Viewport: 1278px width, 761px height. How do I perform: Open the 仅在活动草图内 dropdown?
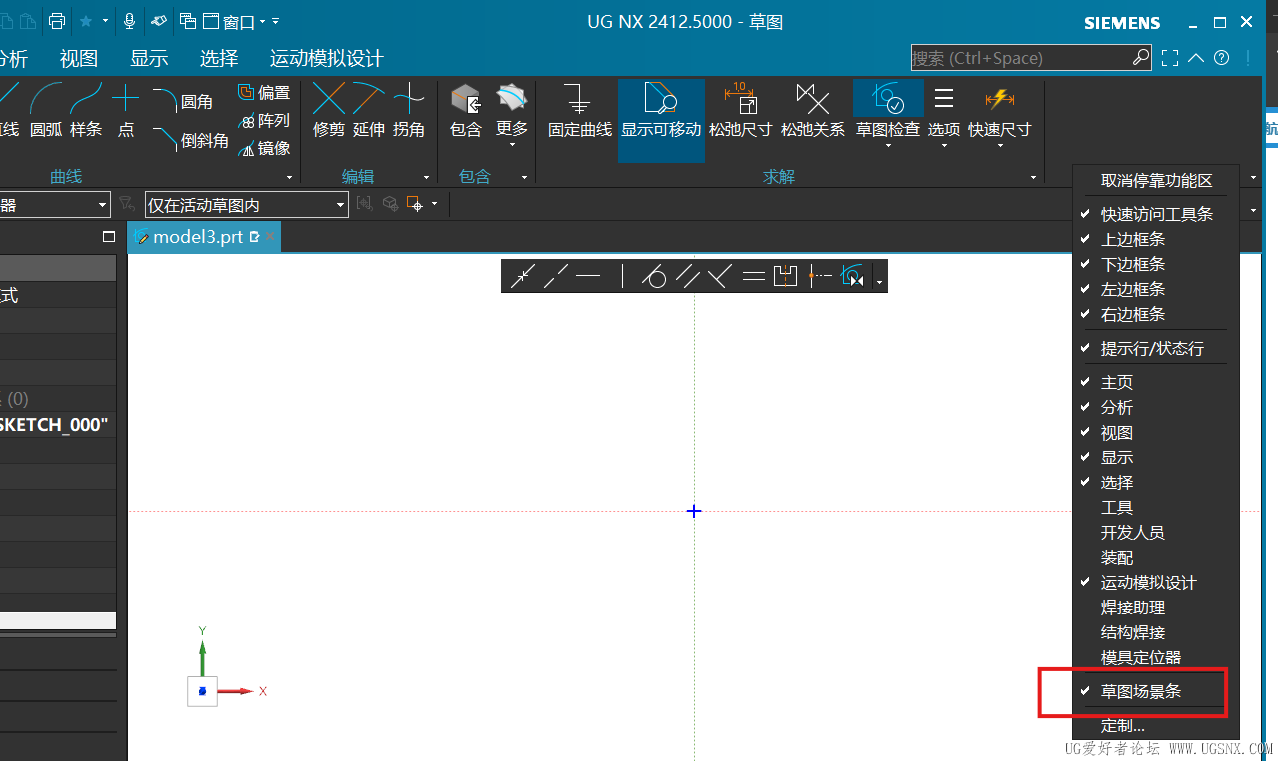(x=246, y=205)
